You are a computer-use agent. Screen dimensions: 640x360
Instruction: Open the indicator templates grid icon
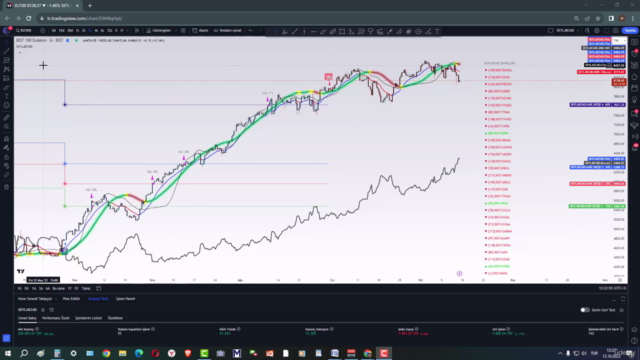pos(183,31)
